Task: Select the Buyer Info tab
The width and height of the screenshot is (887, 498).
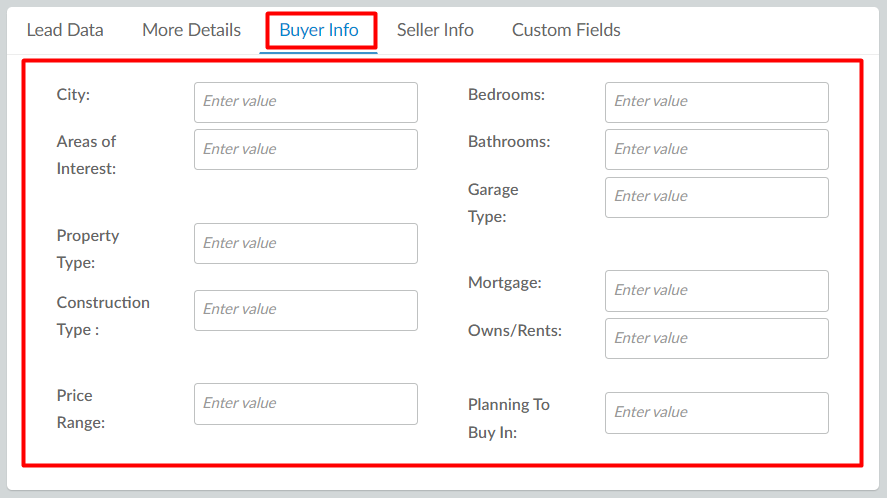Action: coord(319,30)
